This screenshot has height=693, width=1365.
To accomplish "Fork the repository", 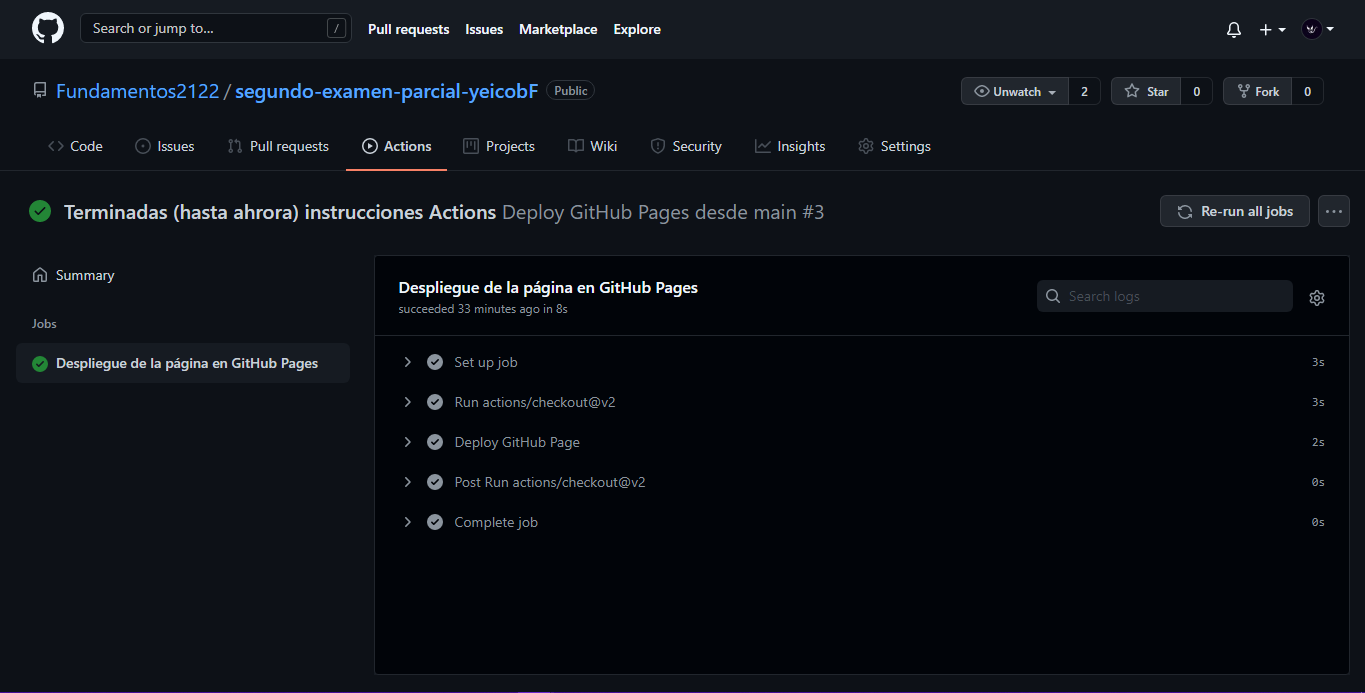I will point(1257,91).
